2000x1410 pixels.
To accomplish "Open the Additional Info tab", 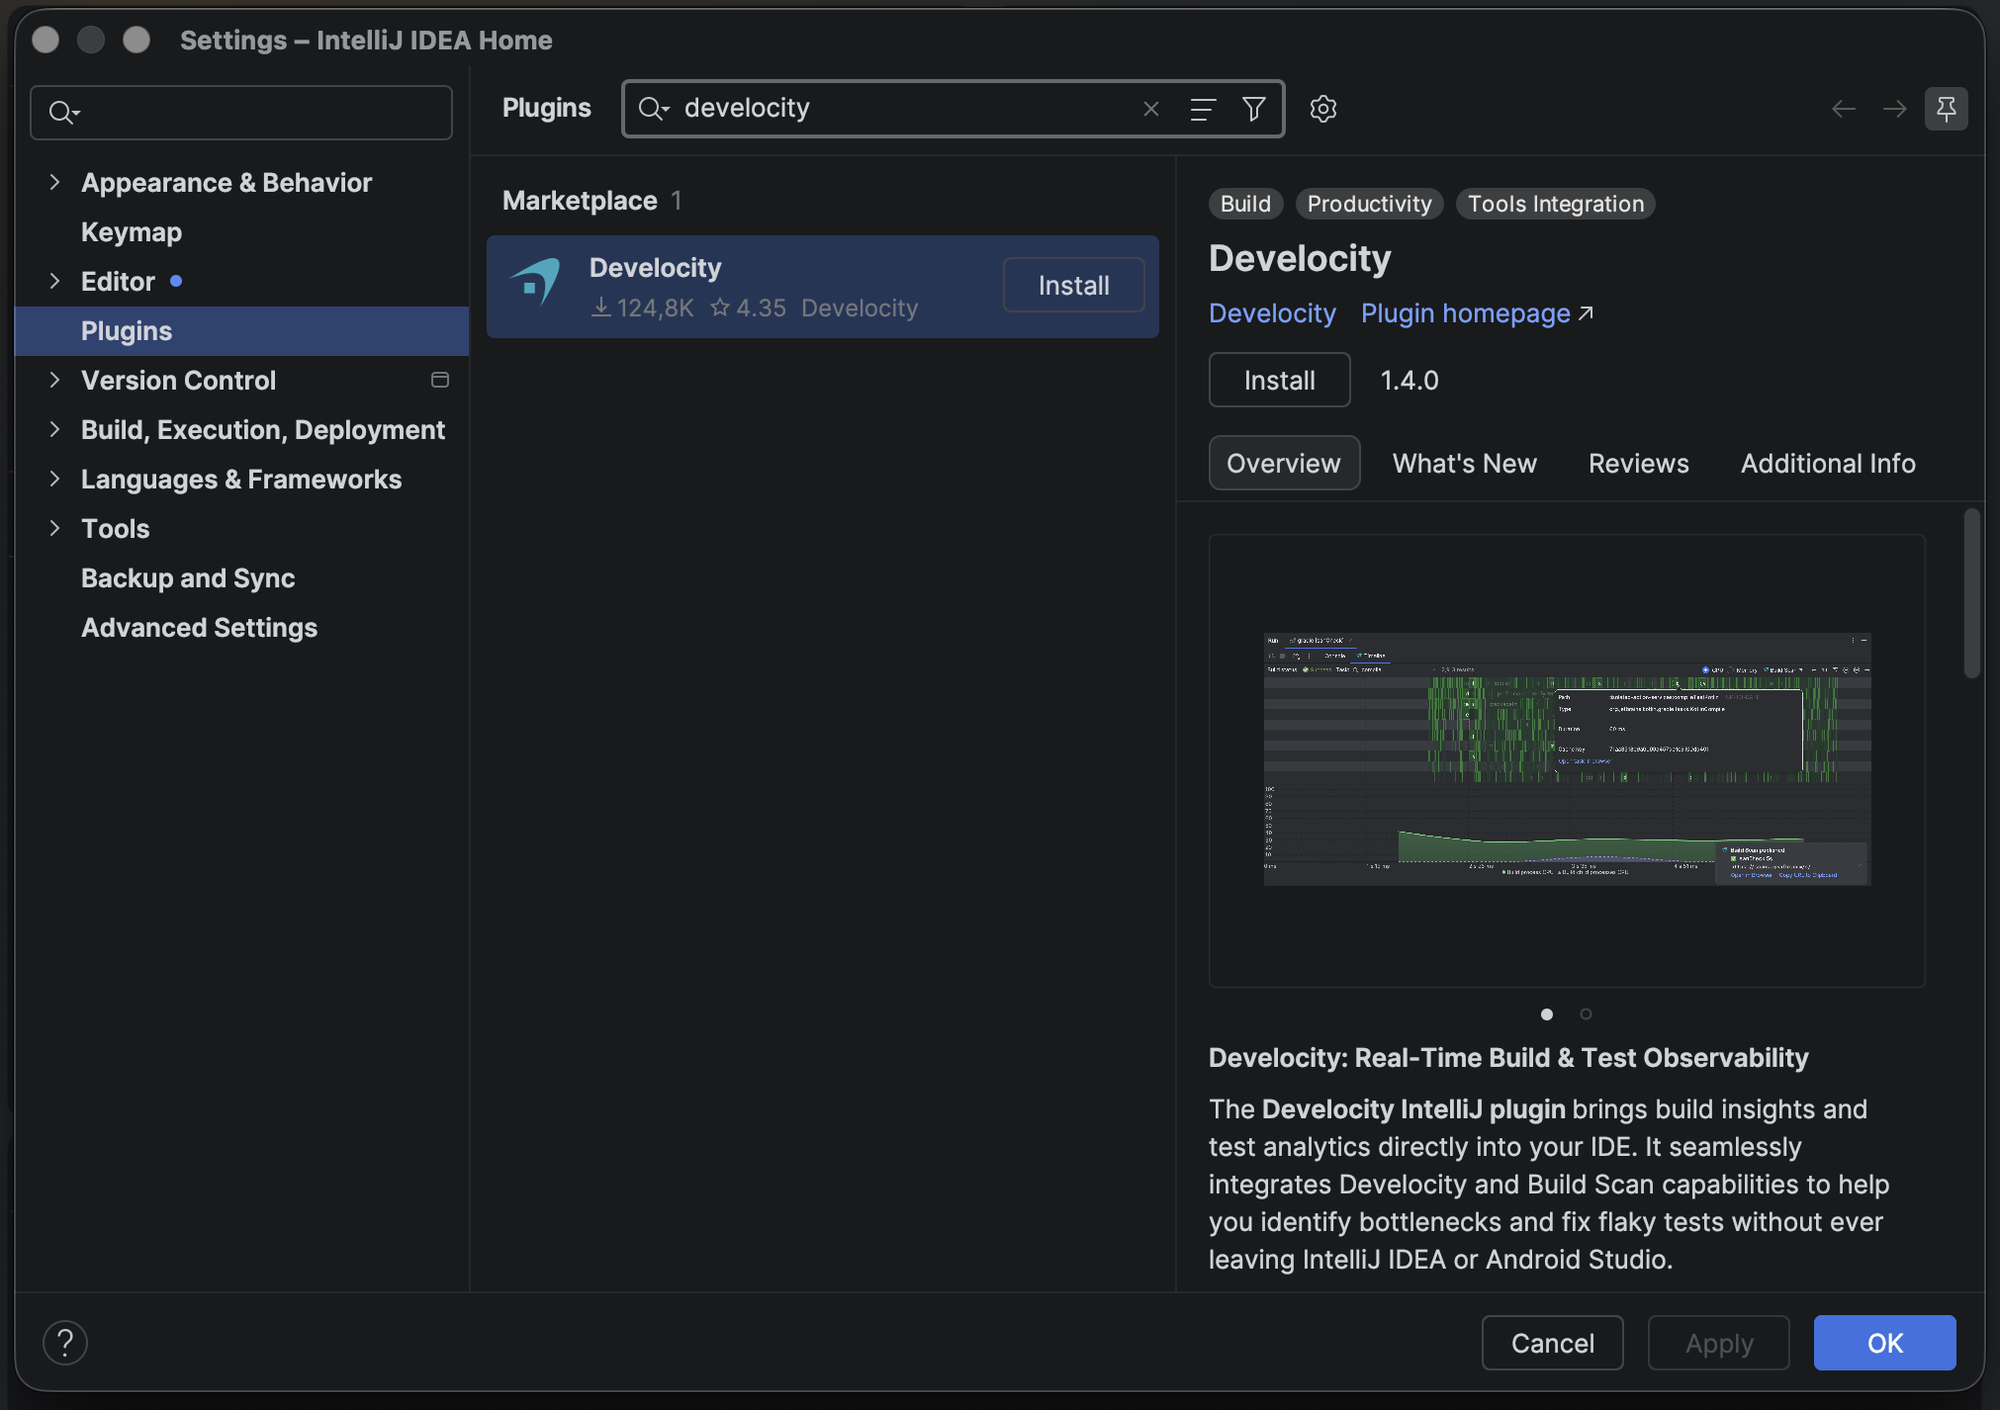I will (1828, 463).
